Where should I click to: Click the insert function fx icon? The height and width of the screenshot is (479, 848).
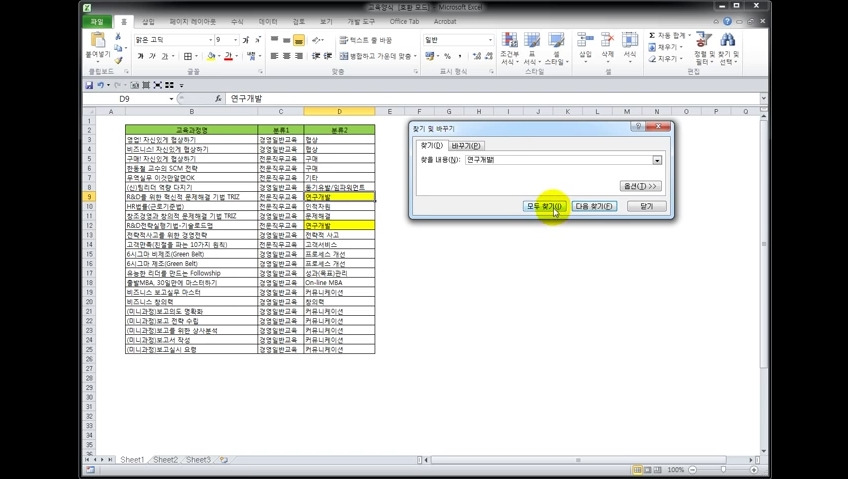218,98
